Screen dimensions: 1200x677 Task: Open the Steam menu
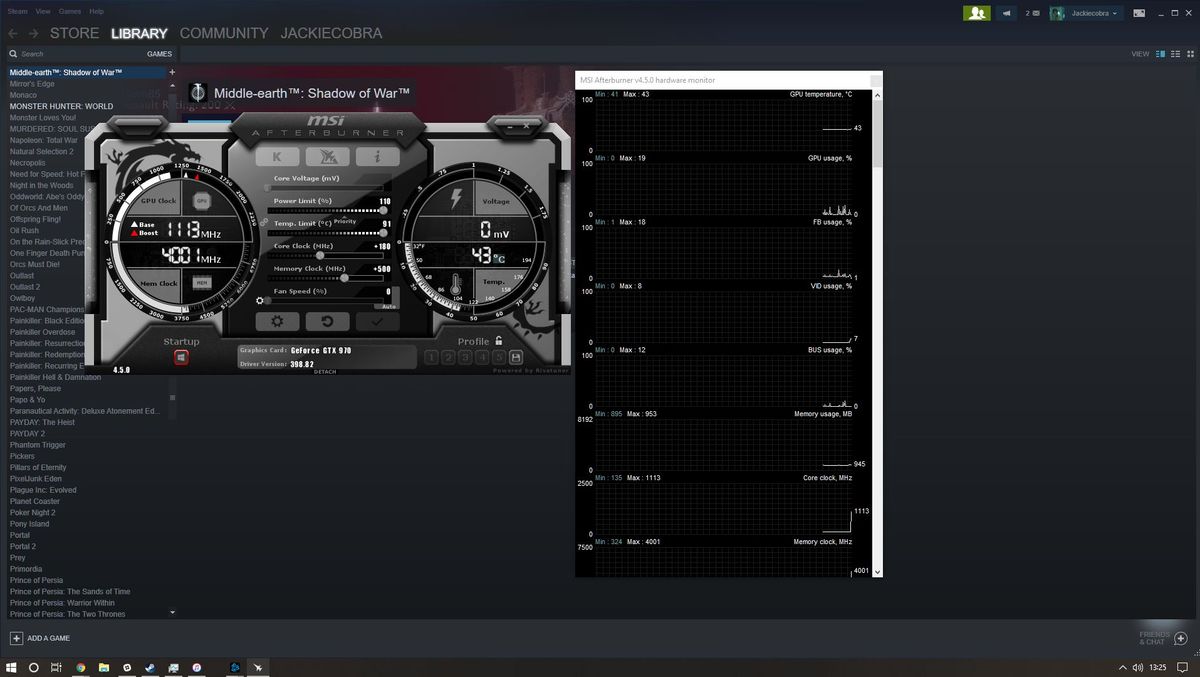(17, 10)
